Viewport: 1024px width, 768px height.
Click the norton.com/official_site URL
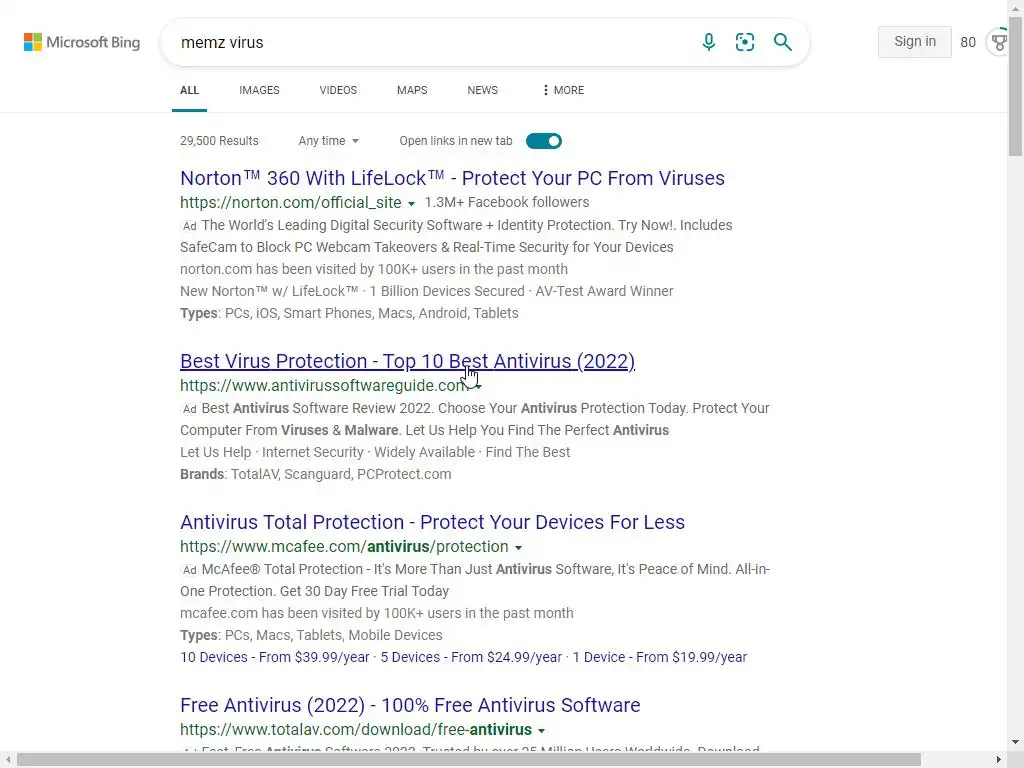pyautogui.click(x=291, y=202)
